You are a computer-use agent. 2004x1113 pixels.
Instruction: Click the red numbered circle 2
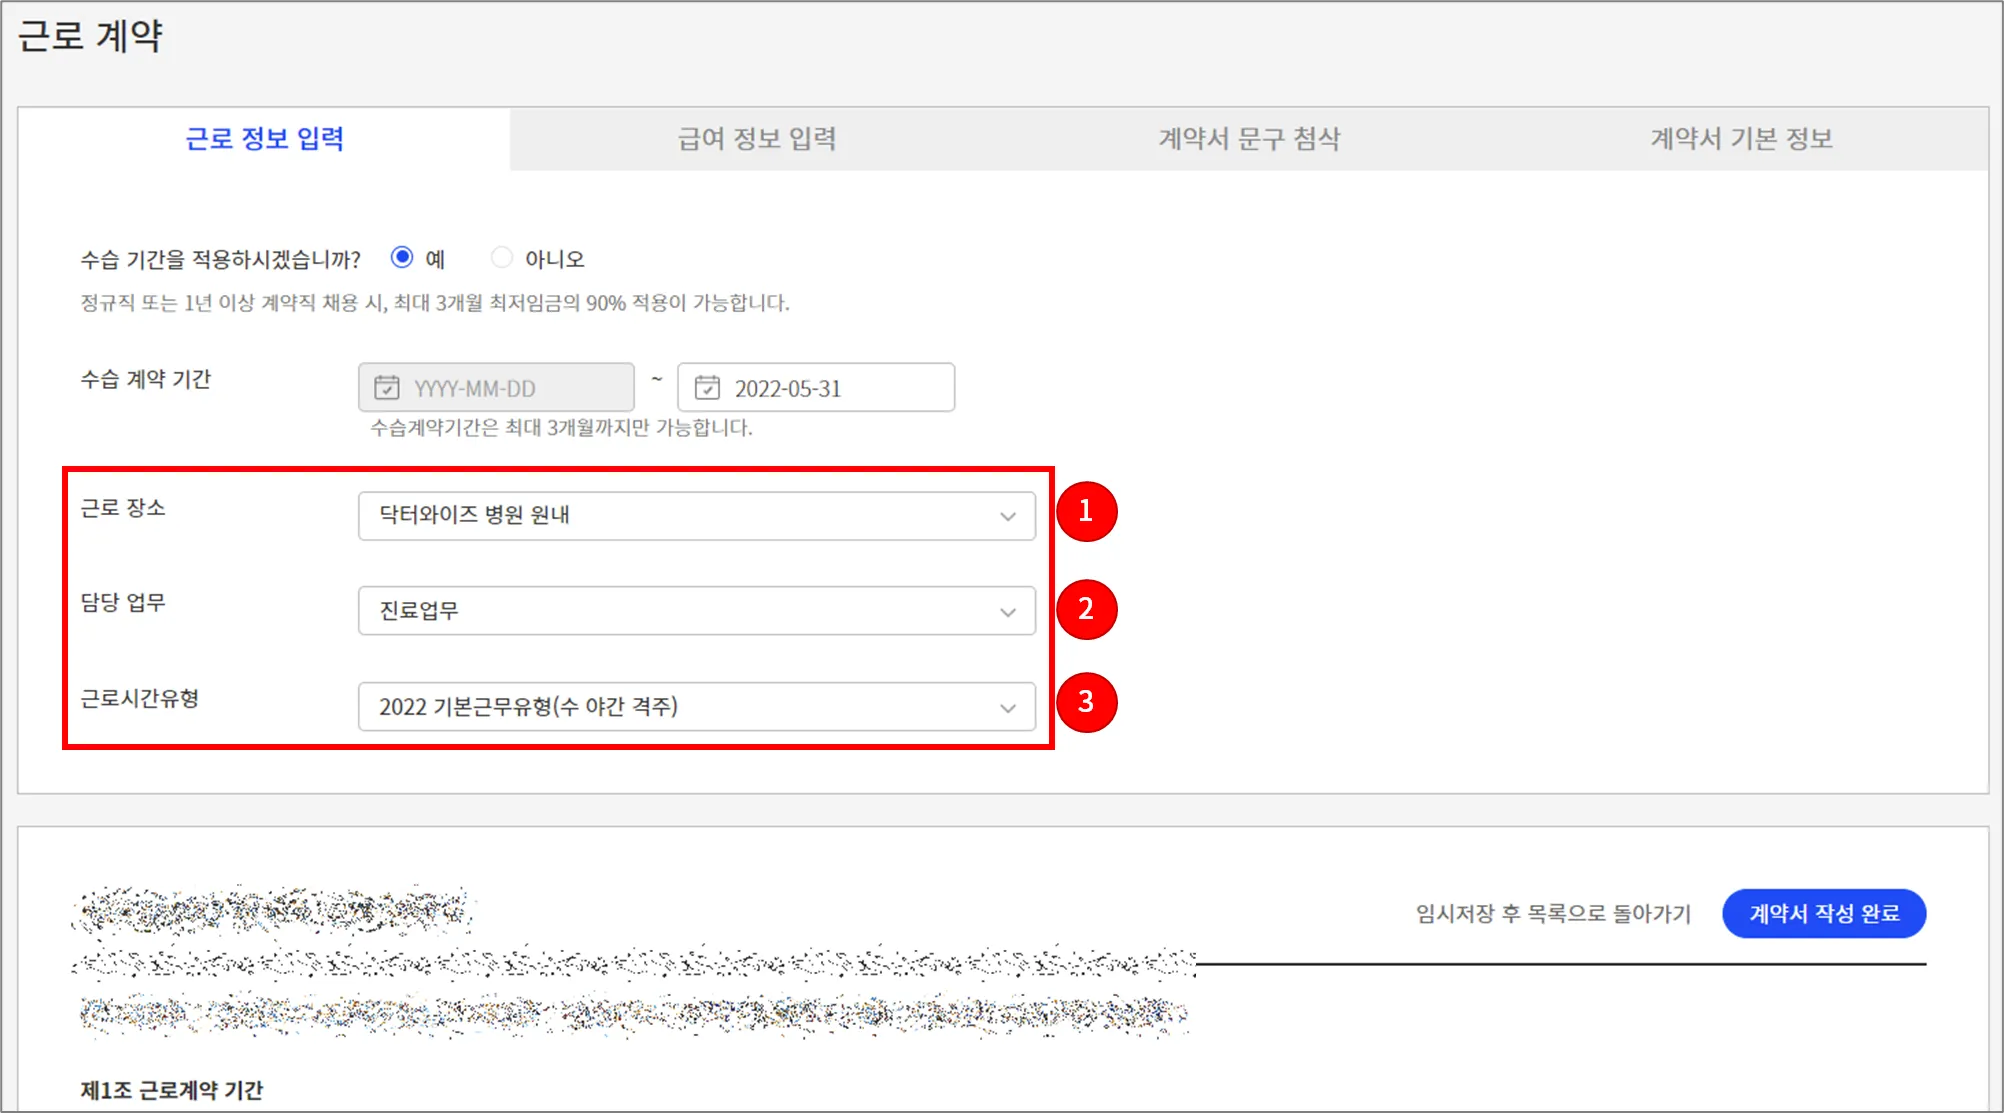(x=1086, y=609)
